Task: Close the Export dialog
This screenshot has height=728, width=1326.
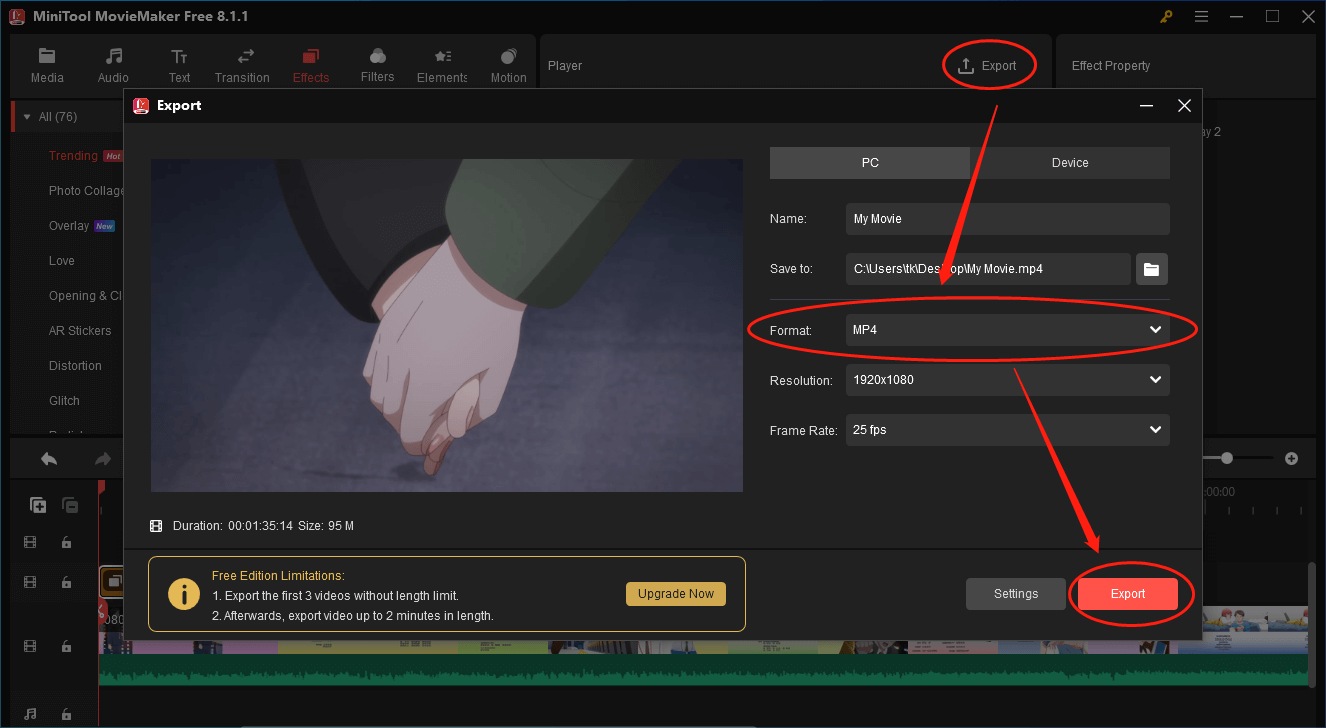Action: (1184, 105)
